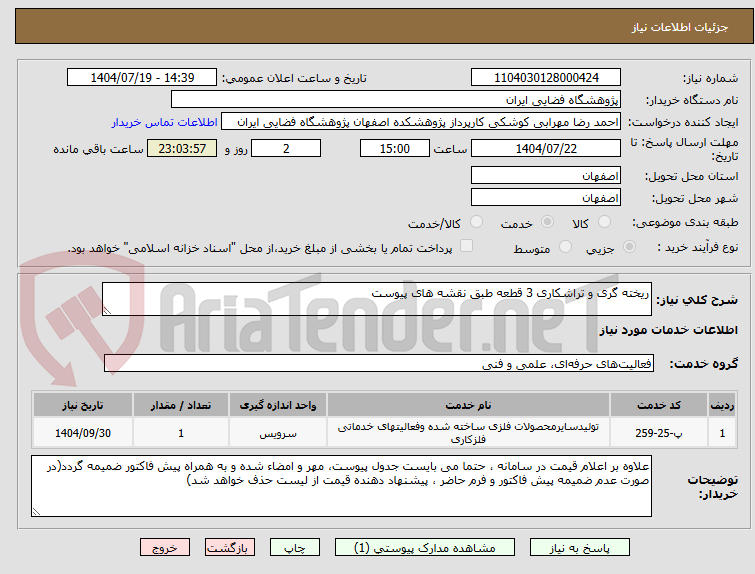Click the پاسخ به نیاز button
Image resolution: width=755 pixels, height=574 pixels.
[580, 548]
